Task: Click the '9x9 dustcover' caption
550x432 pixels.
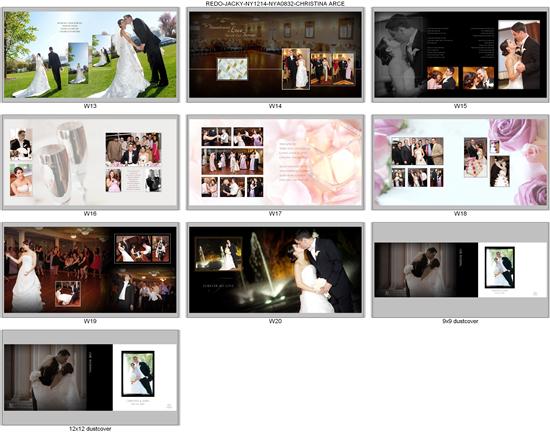Action: pyautogui.click(x=460, y=321)
